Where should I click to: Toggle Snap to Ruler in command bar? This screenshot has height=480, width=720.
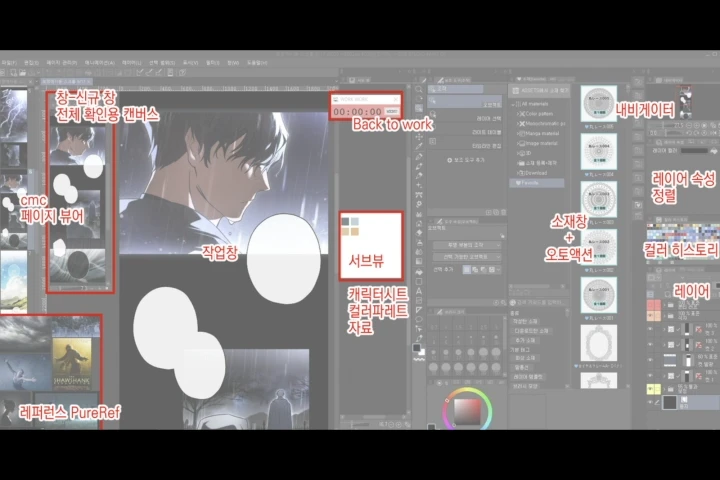tap(140, 73)
